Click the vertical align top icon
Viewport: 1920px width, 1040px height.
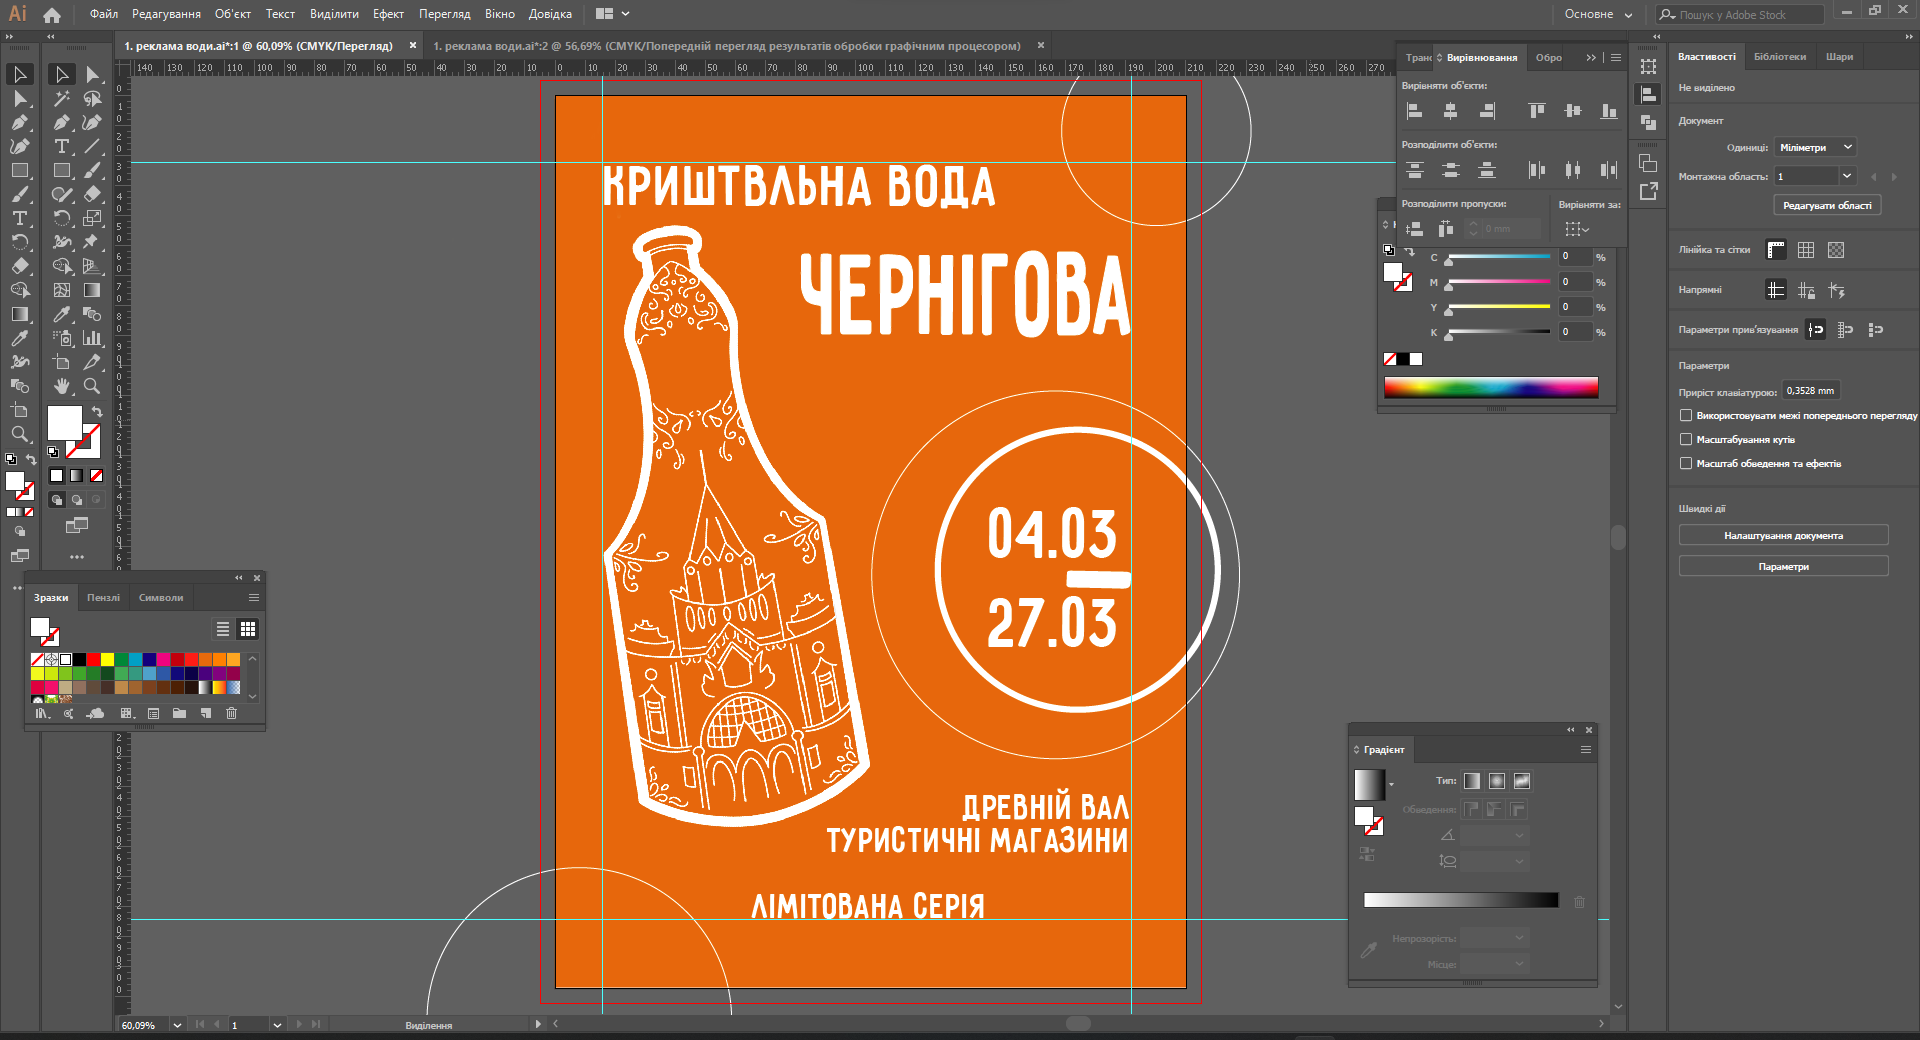coord(1536,111)
